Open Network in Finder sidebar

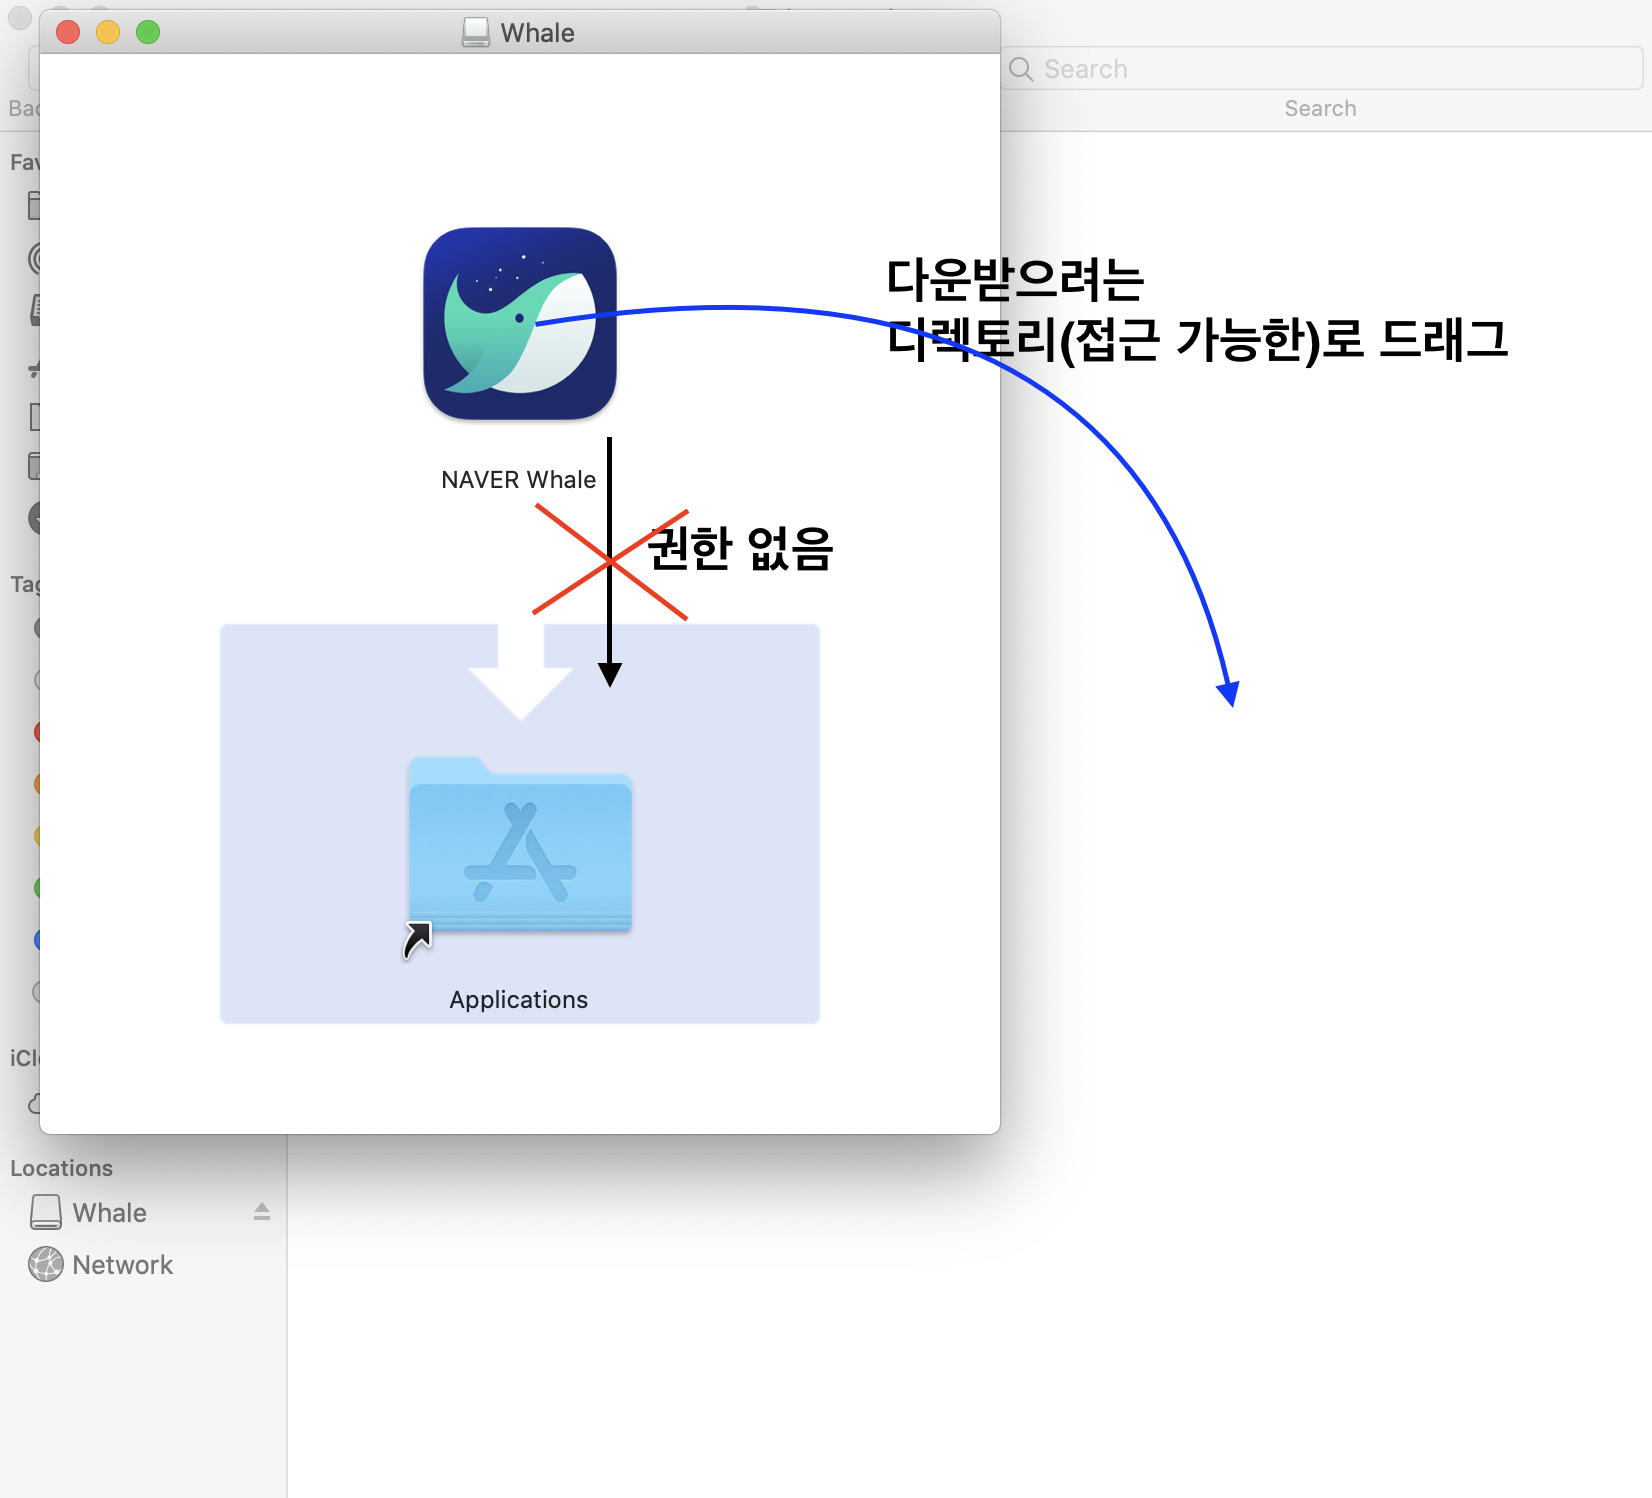click(143, 1265)
